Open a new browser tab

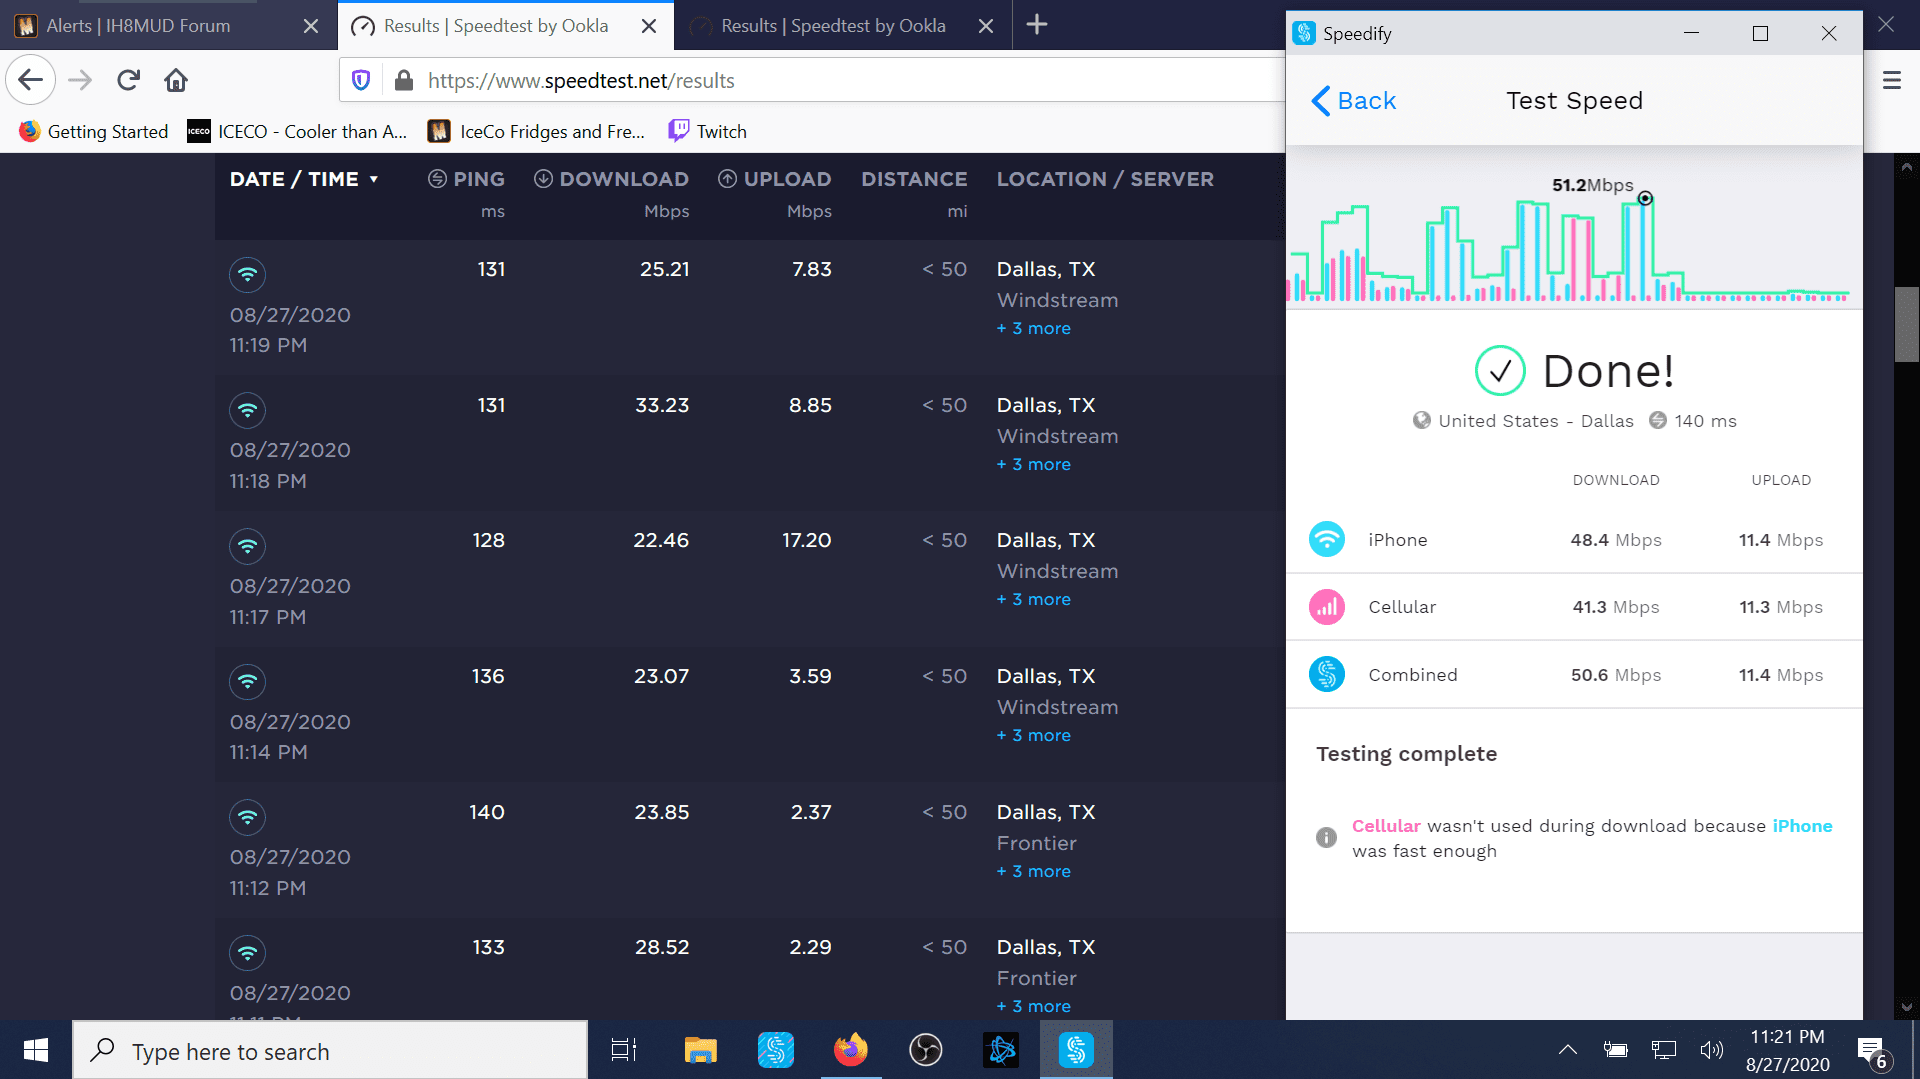1037,25
